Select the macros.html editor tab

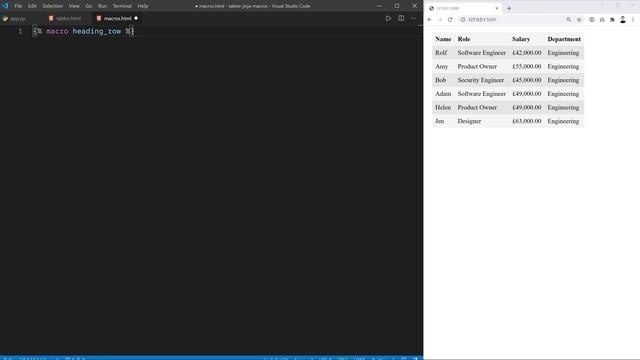pyautogui.click(x=117, y=18)
